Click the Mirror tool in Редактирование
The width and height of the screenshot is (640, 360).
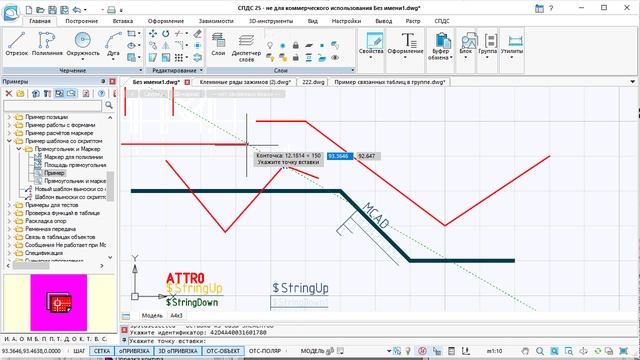[x=165, y=45]
